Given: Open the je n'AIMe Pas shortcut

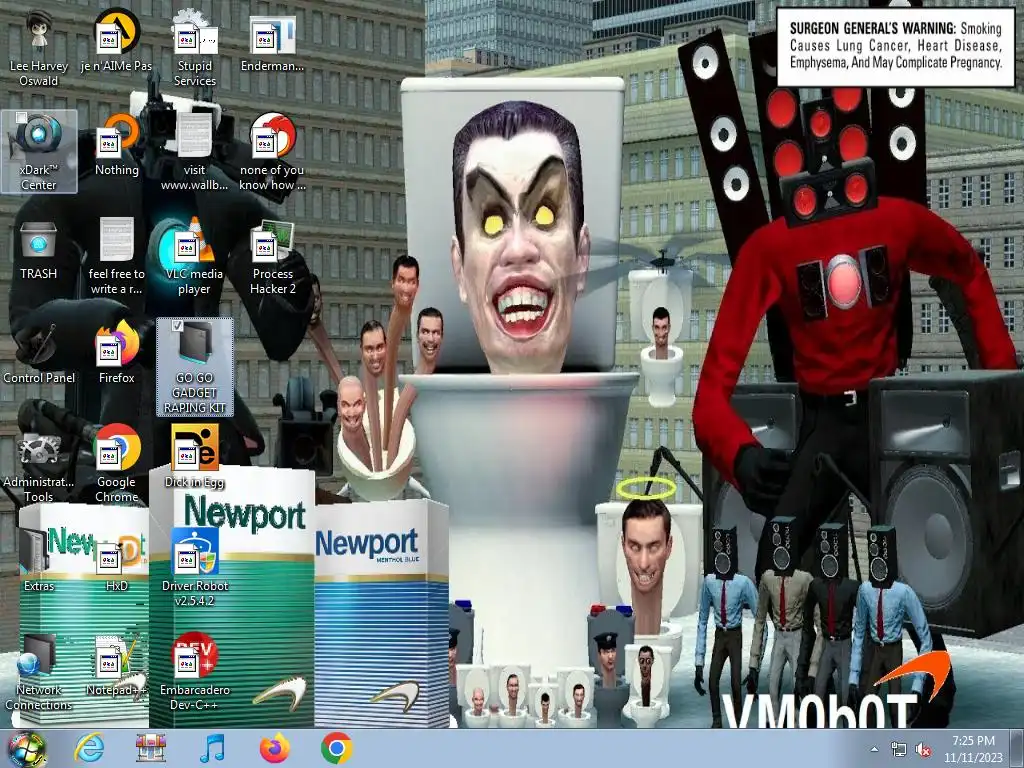Looking at the screenshot, I should click(116, 40).
